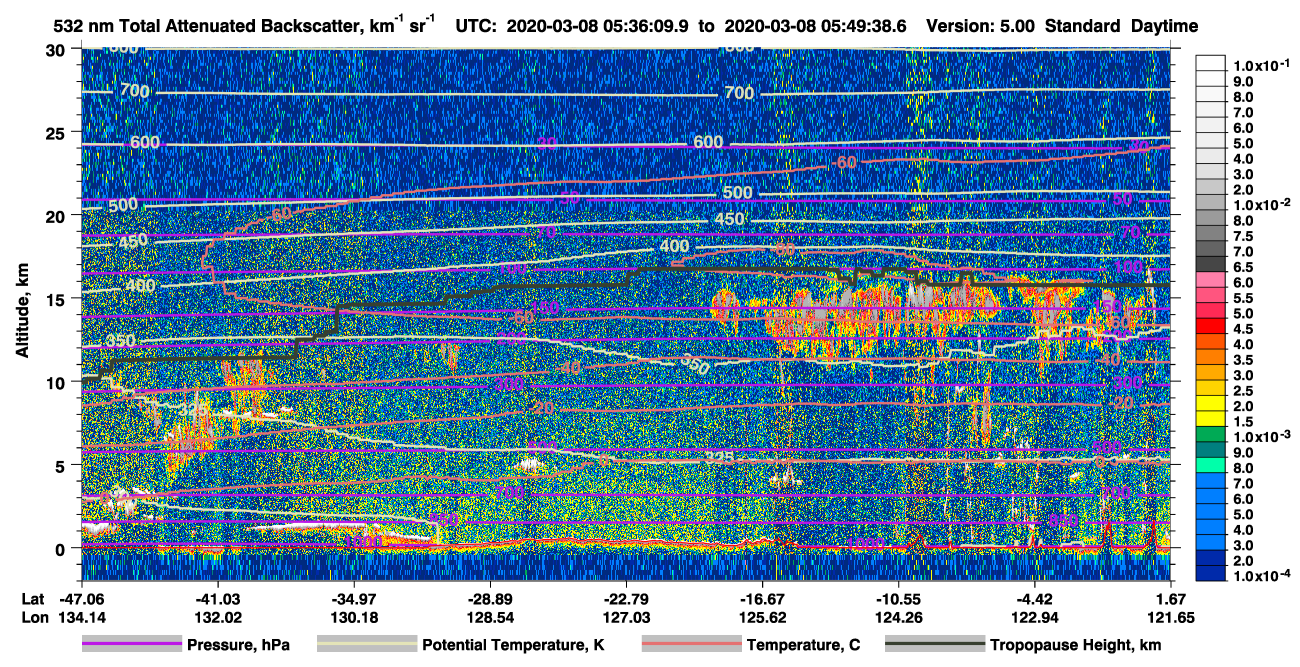Click the longitude value "128.54"
The width and height of the screenshot is (1300, 667).
[x=489, y=618]
